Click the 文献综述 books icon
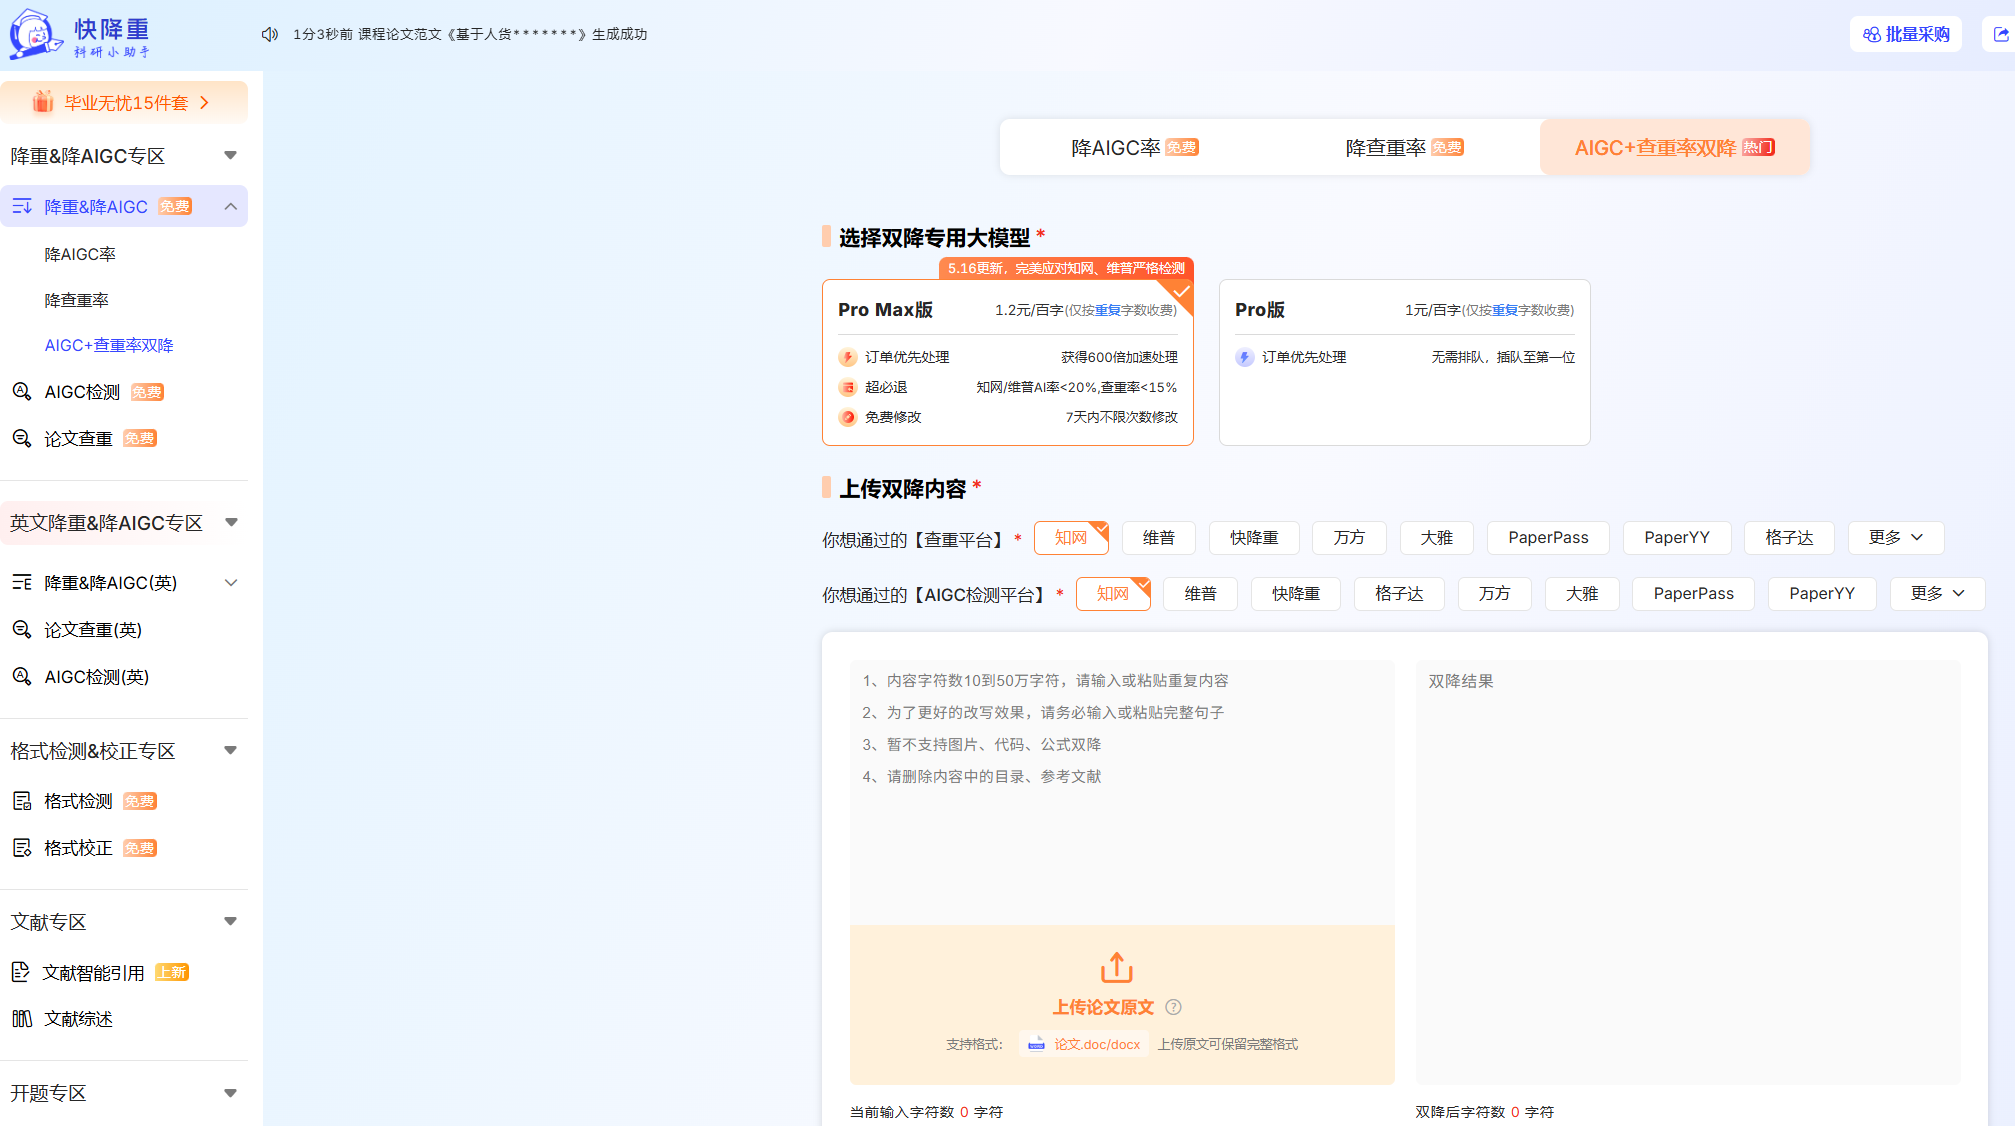The height and width of the screenshot is (1126, 2015). pos(22,1018)
